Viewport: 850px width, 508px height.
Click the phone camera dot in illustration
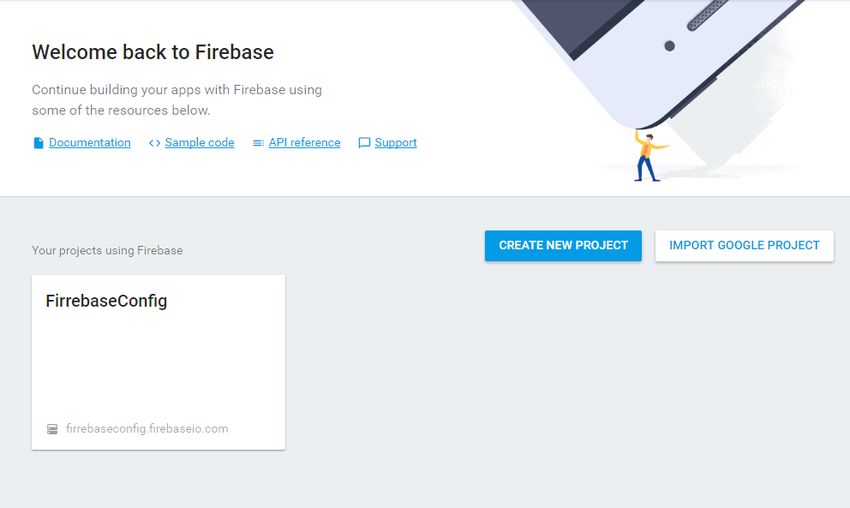[669, 46]
